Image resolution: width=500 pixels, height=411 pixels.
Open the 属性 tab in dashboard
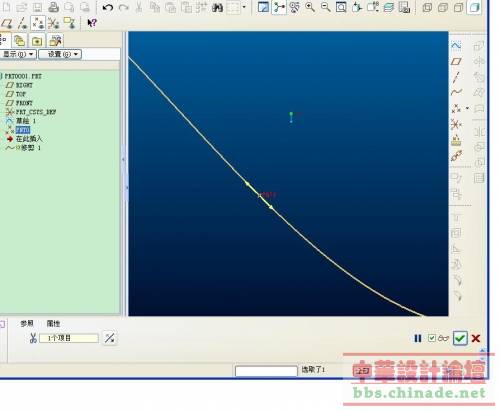53,323
